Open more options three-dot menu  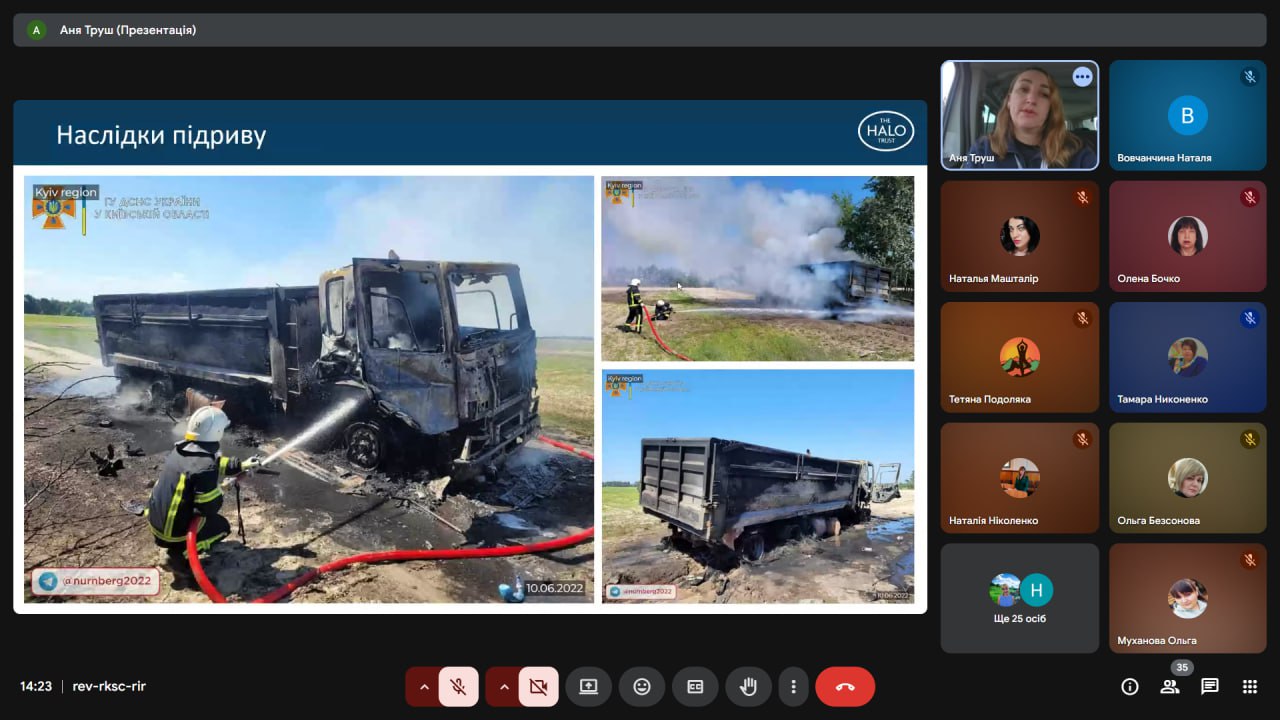[x=793, y=687]
